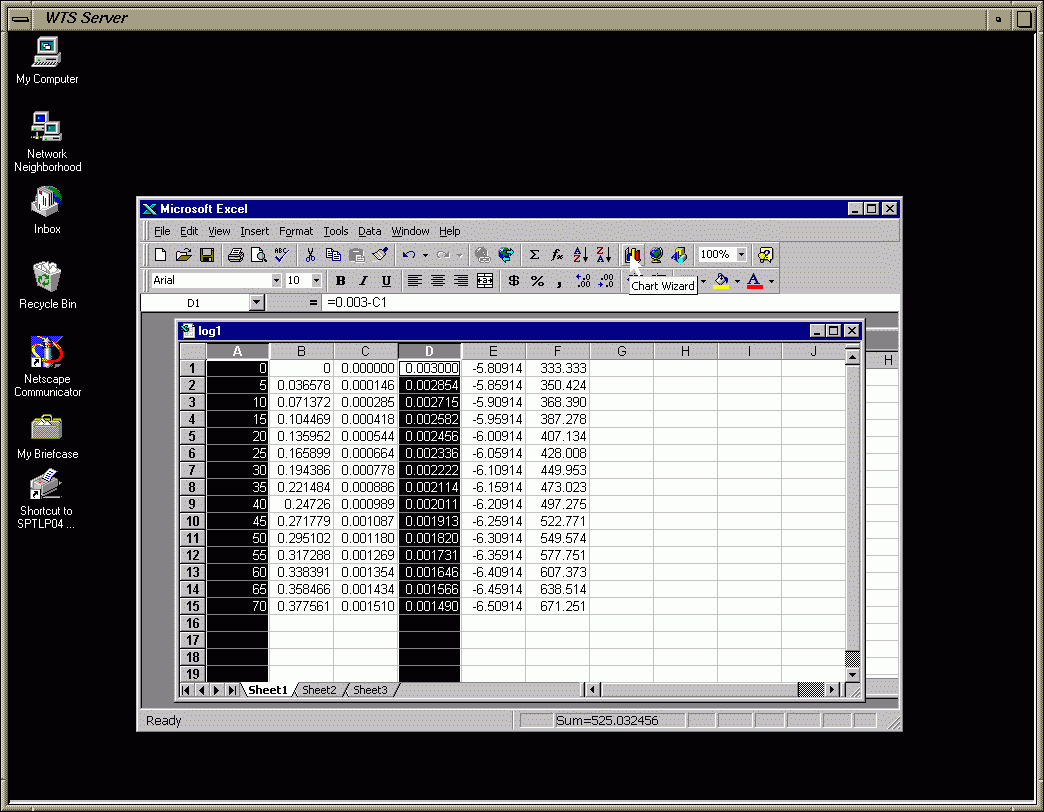
Task: Open the Font Color red A swatch
Action: pyautogui.click(x=754, y=281)
